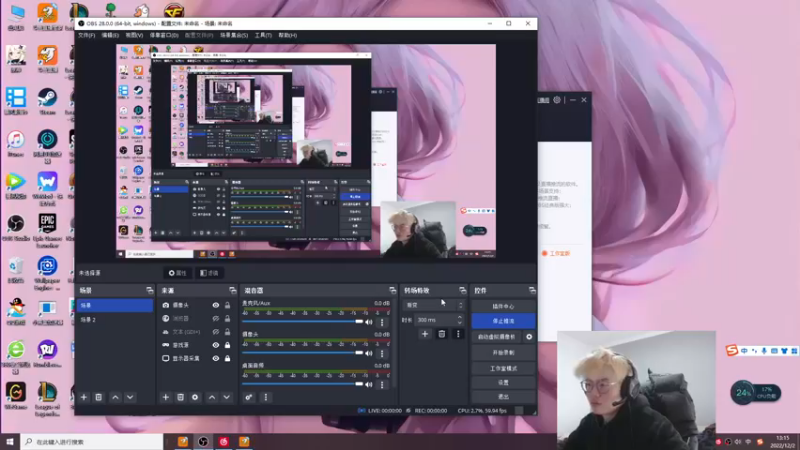Click the blue 停止推流 button
The width and height of the screenshot is (800, 450).
503,321
